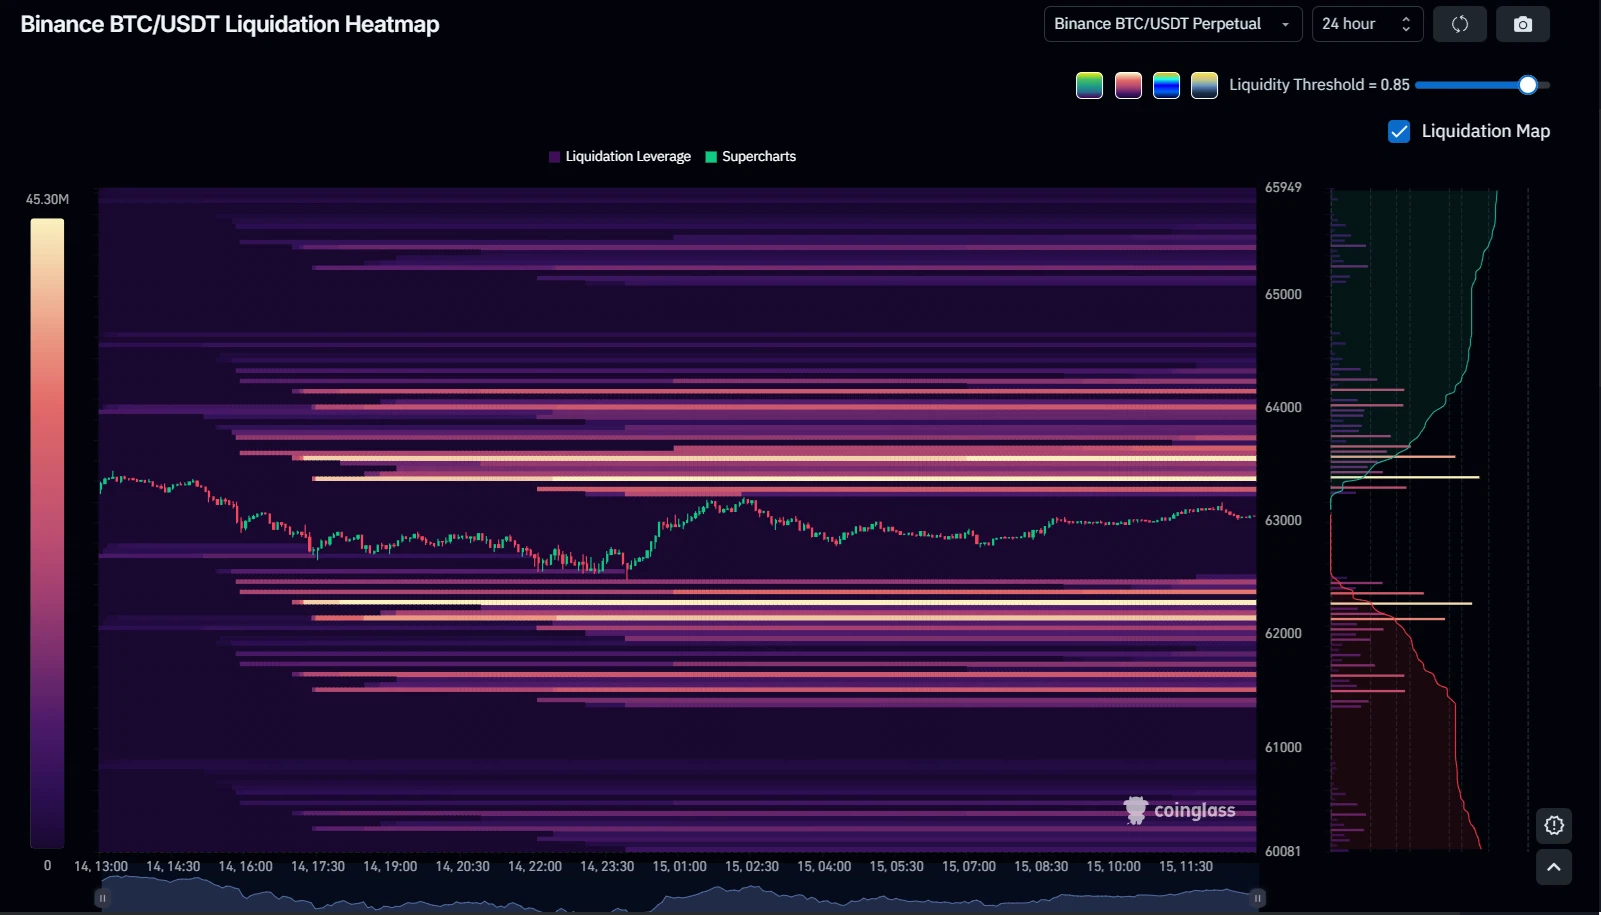This screenshot has width=1601, height=915.
Task: Uncheck the Liquidation Map checkbox
Action: [x=1399, y=131]
